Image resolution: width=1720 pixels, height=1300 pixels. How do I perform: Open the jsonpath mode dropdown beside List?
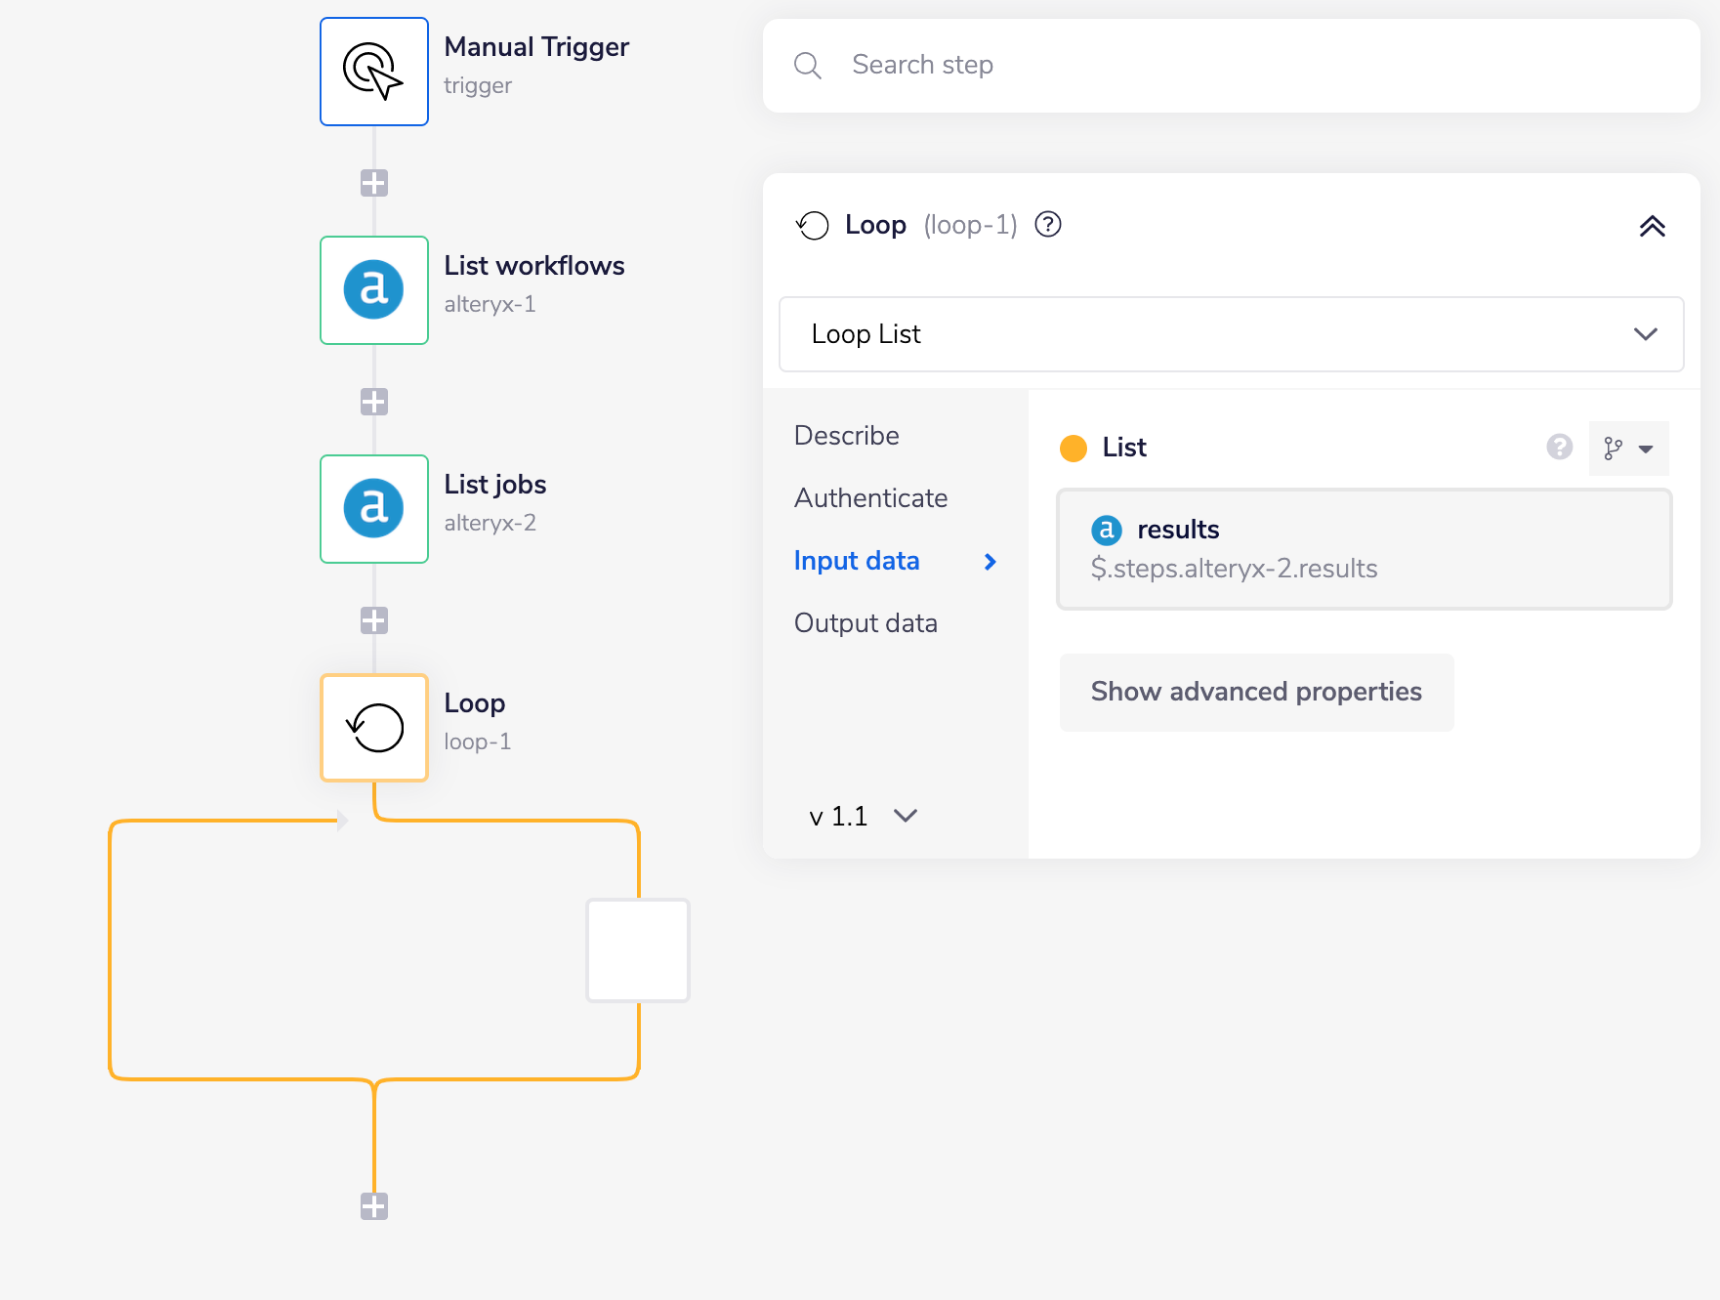[x=1646, y=448]
